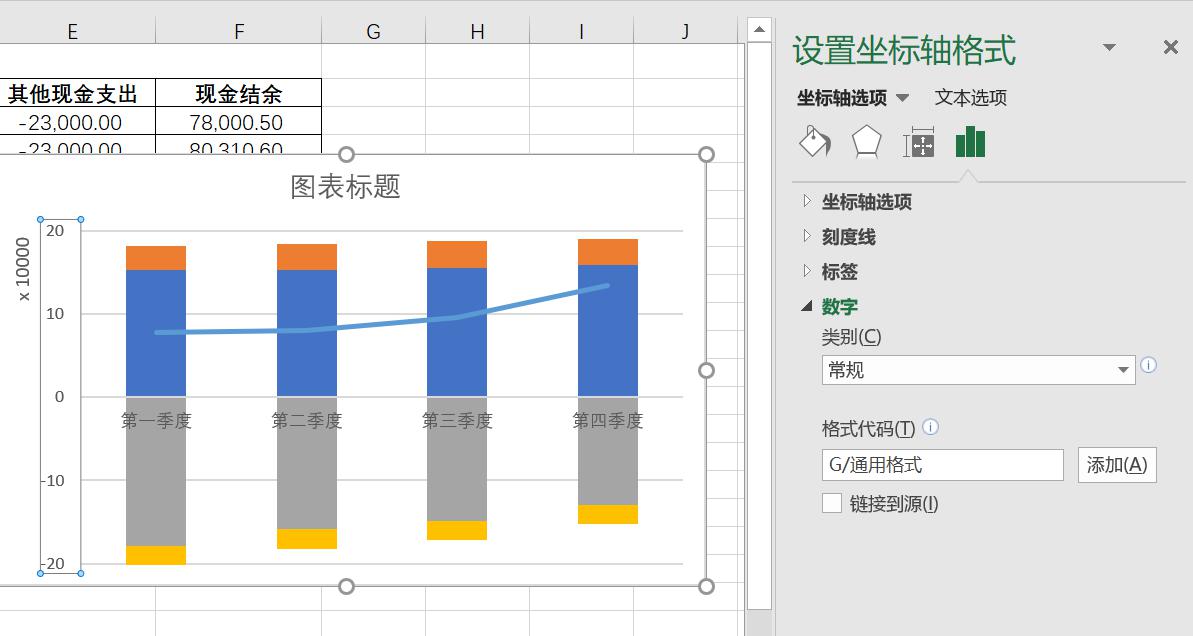Open Fill & Line paint bucket icon

(x=815, y=142)
